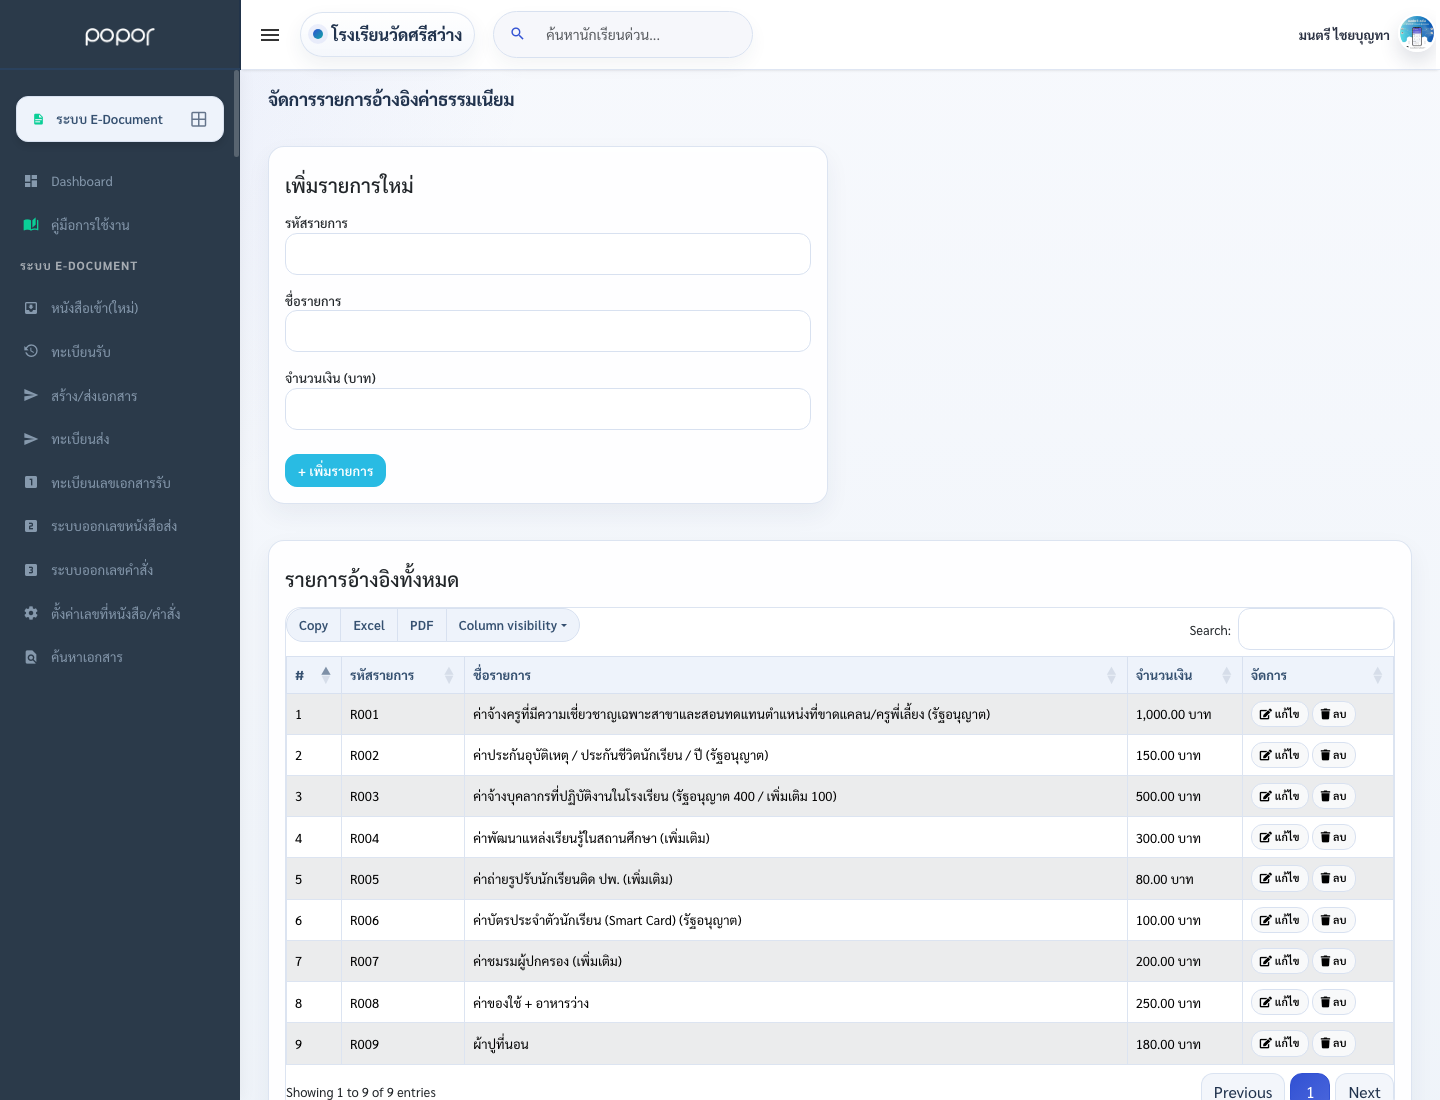Image resolution: width=1440 pixels, height=1100 pixels.
Task: Click the PDF export button
Action: pos(421,625)
